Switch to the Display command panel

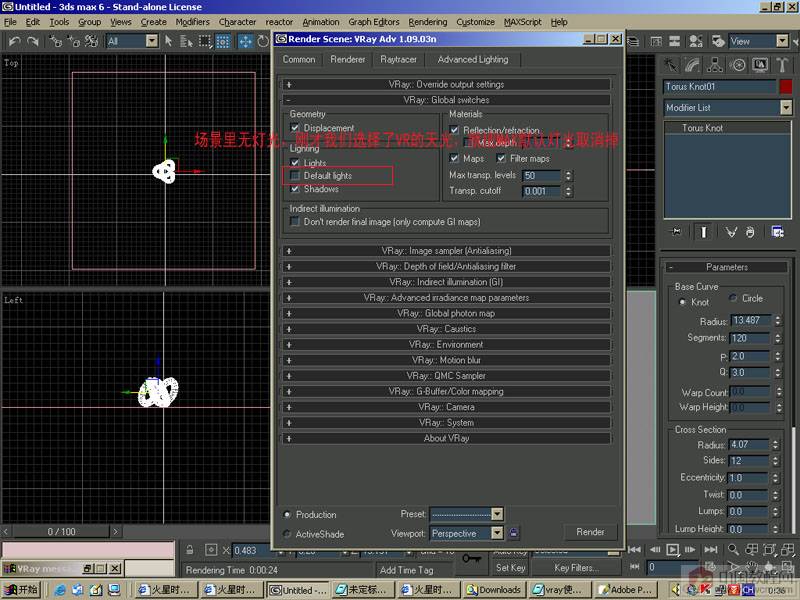pos(760,65)
